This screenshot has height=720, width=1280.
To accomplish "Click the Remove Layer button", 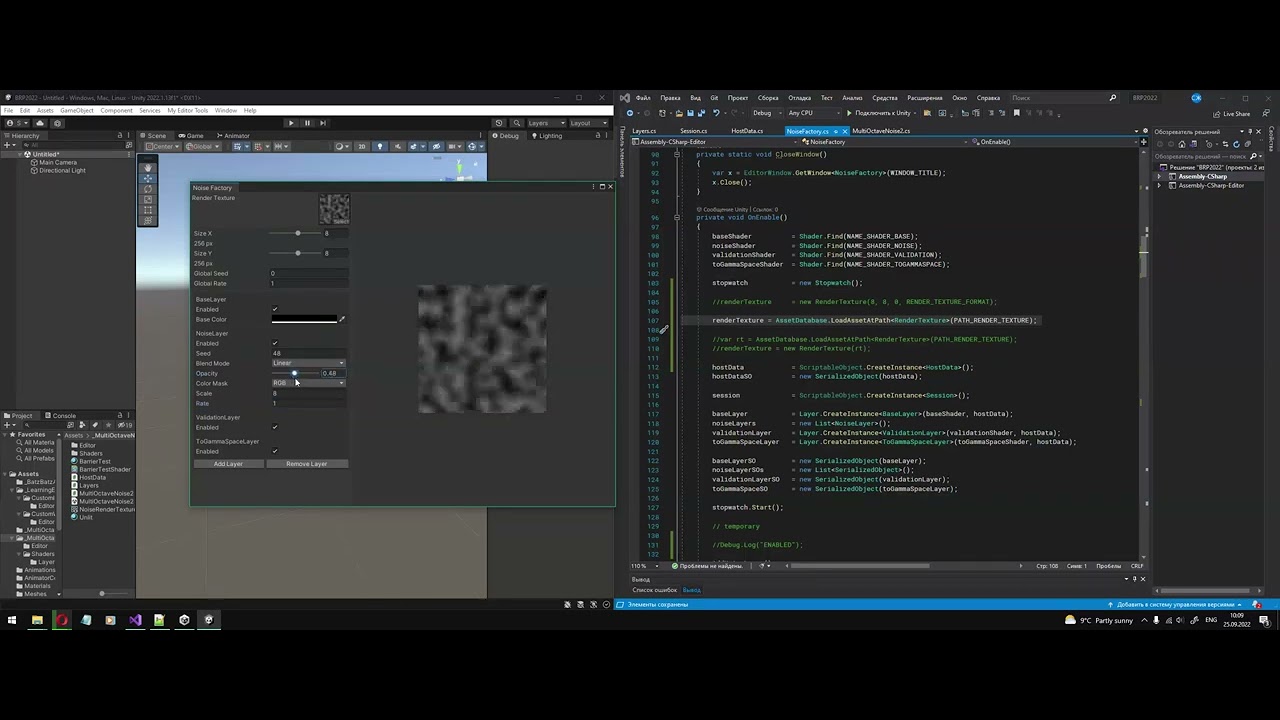I will (x=306, y=464).
